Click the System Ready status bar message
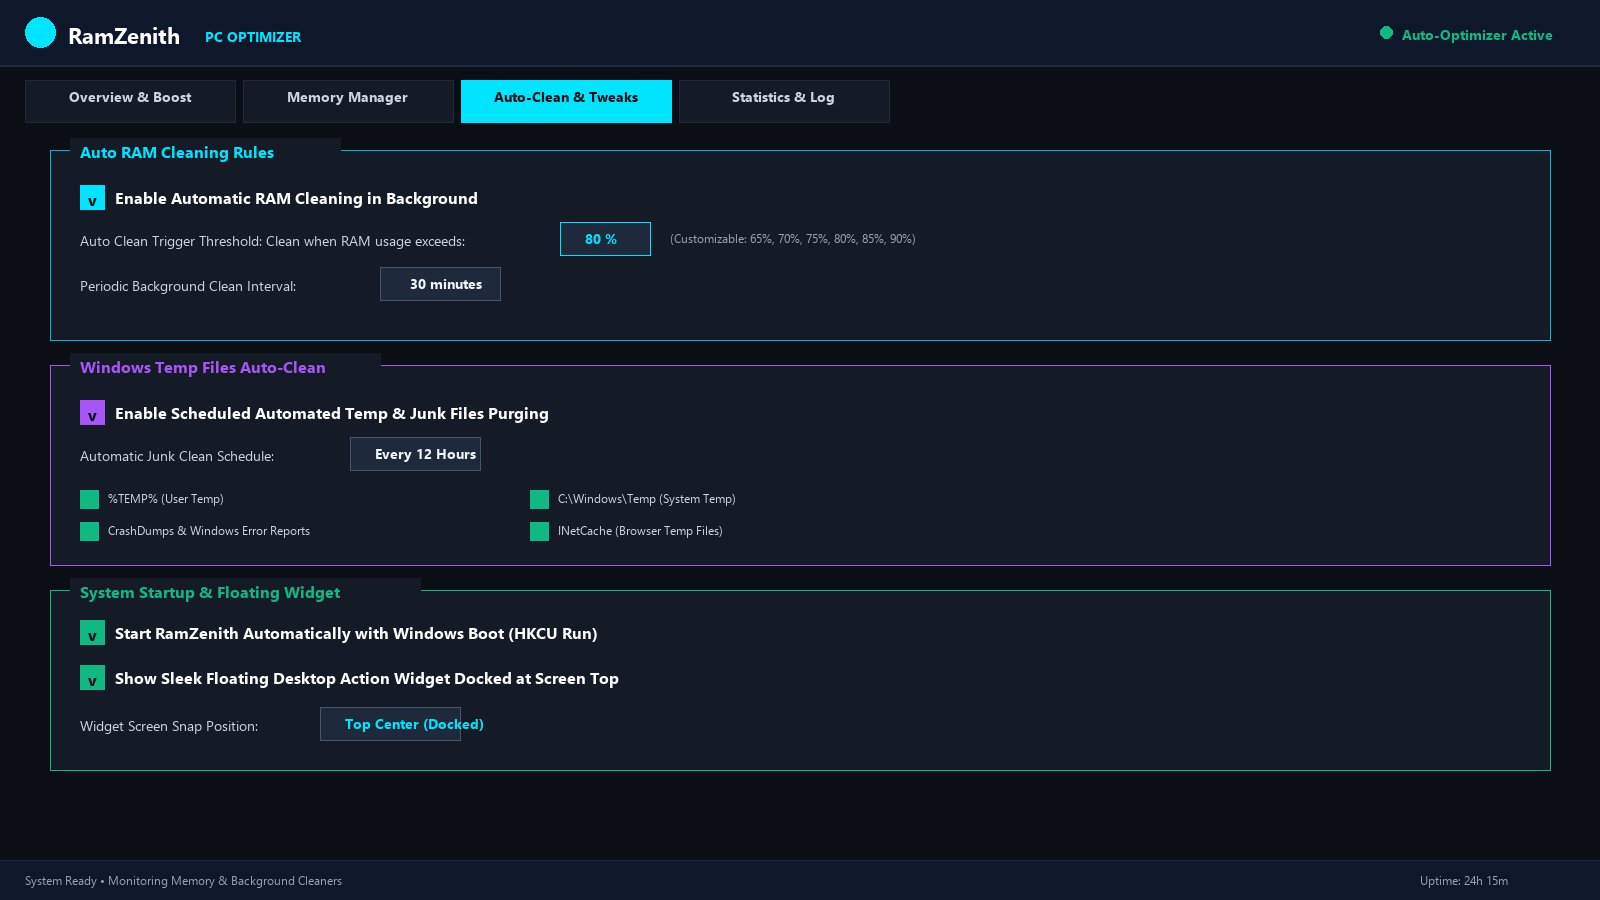1600x900 pixels. pos(183,881)
